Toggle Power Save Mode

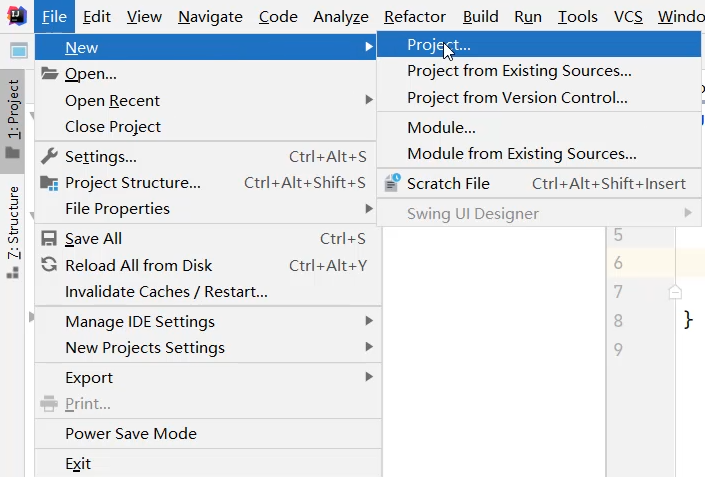[131, 434]
